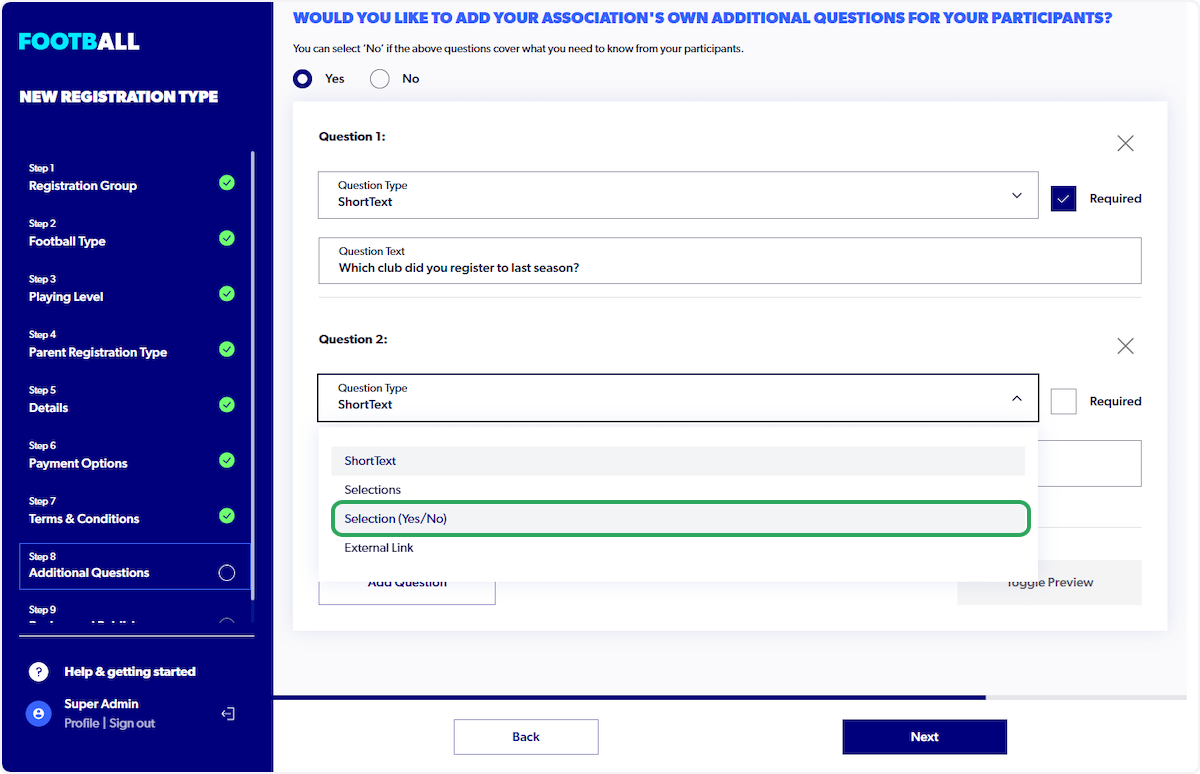The image size is (1200, 774).
Task: Click the green checkmark beside Football Type
Action: point(227,238)
